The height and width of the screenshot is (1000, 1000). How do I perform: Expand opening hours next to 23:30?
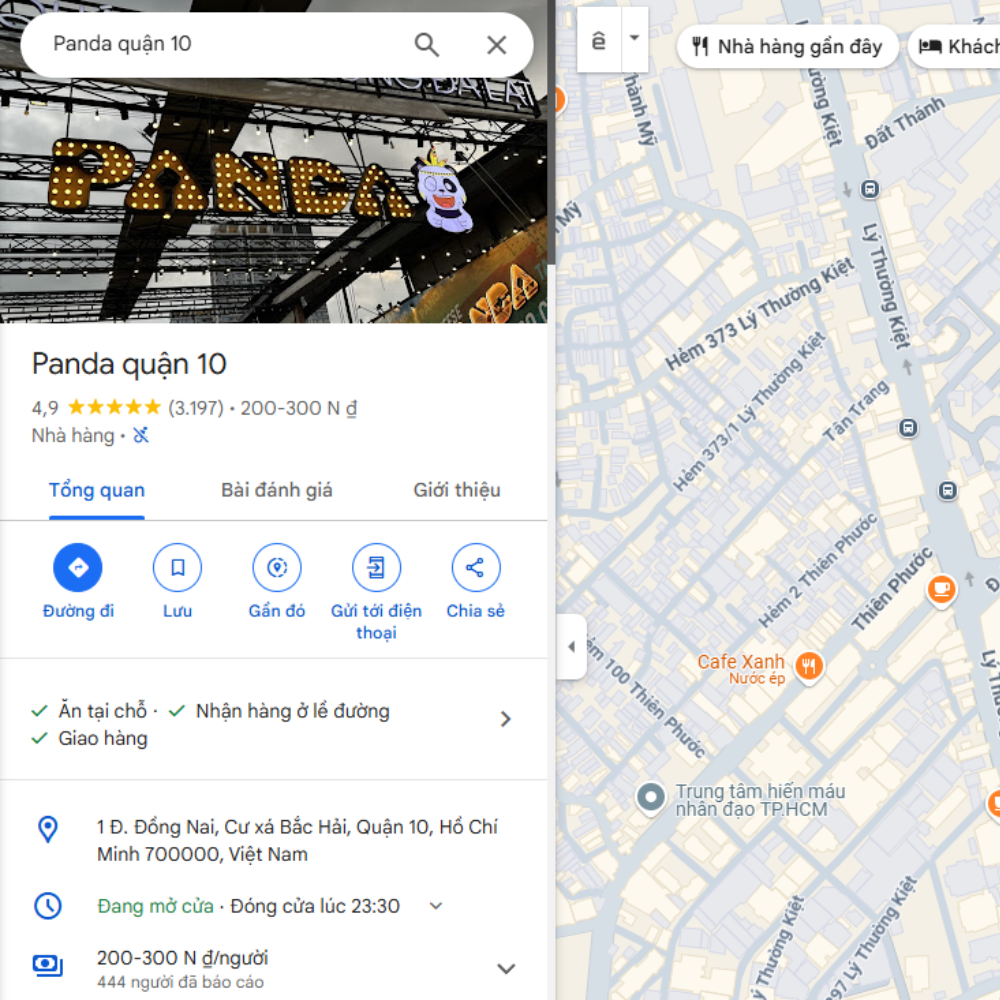pos(436,906)
